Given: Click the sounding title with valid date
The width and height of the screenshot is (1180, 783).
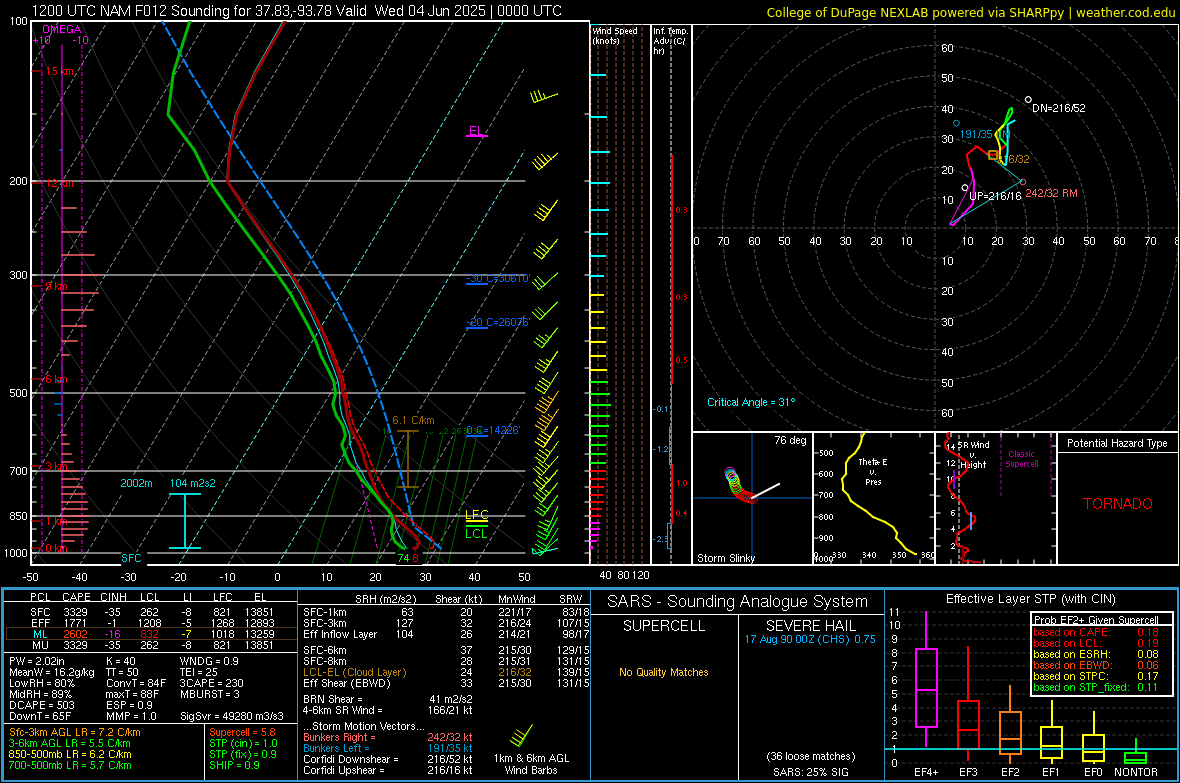Looking at the screenshot, I should [297, 11].
